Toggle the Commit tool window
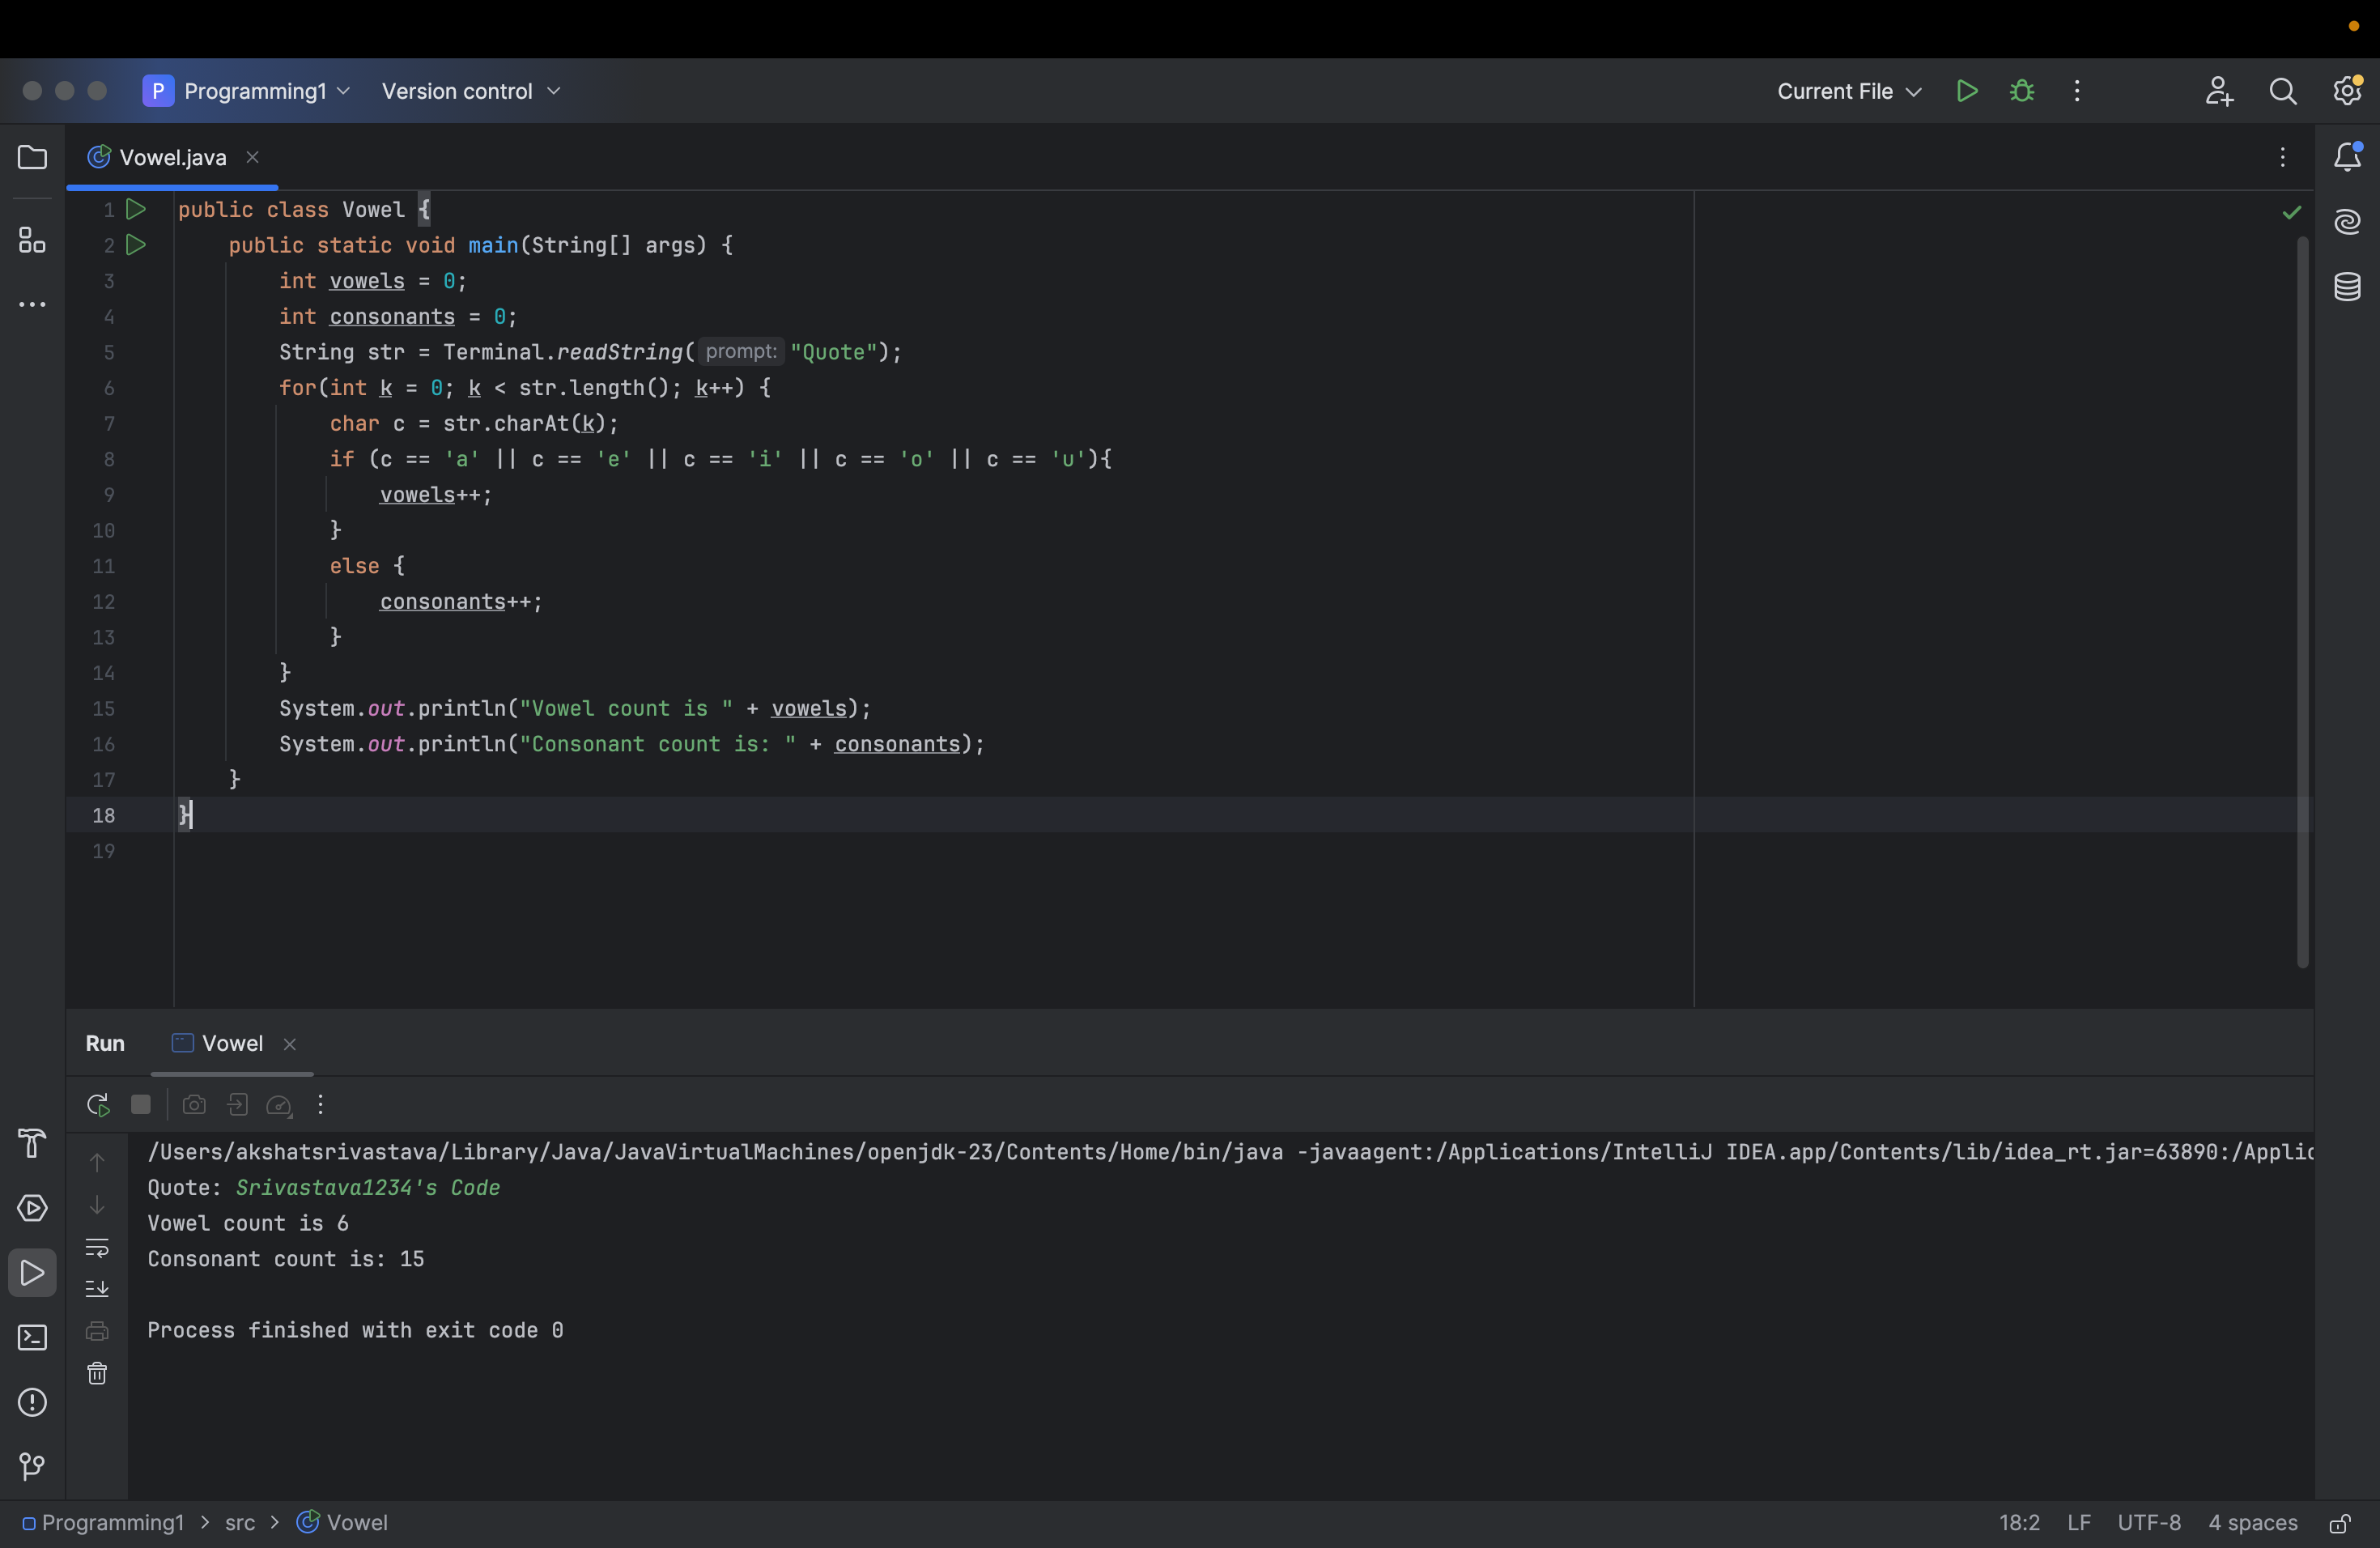Image resolution: width=2380 pixels, height=1548 pixels. [31, 1466]
